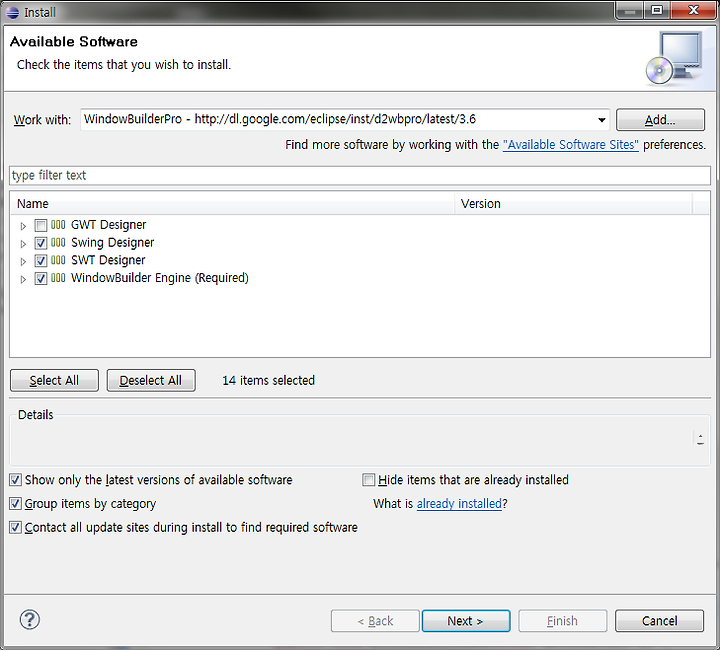
Task: Toggle Group items by category checkbox
Action: 15,504
